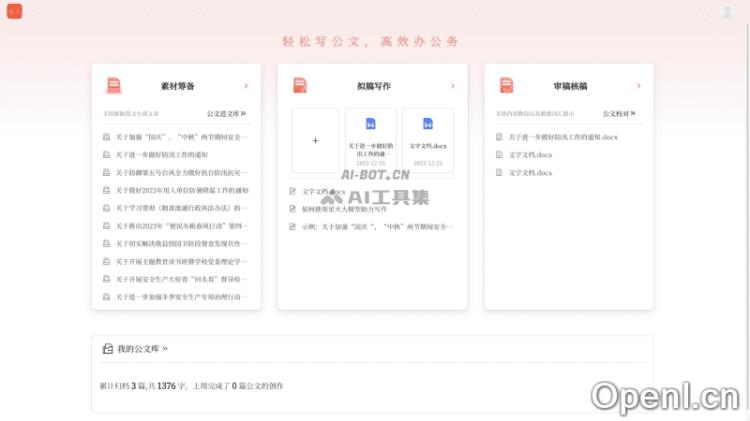The height and width of the screenshot is (421, 750).
Task: Click the red app logo in top-left corner
Action: pos(14,11)
